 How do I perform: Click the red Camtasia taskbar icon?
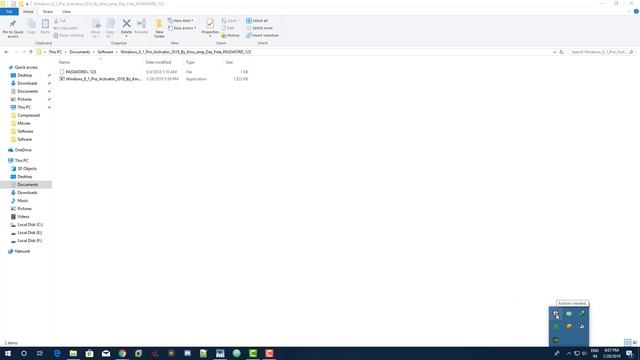[269, 353]
